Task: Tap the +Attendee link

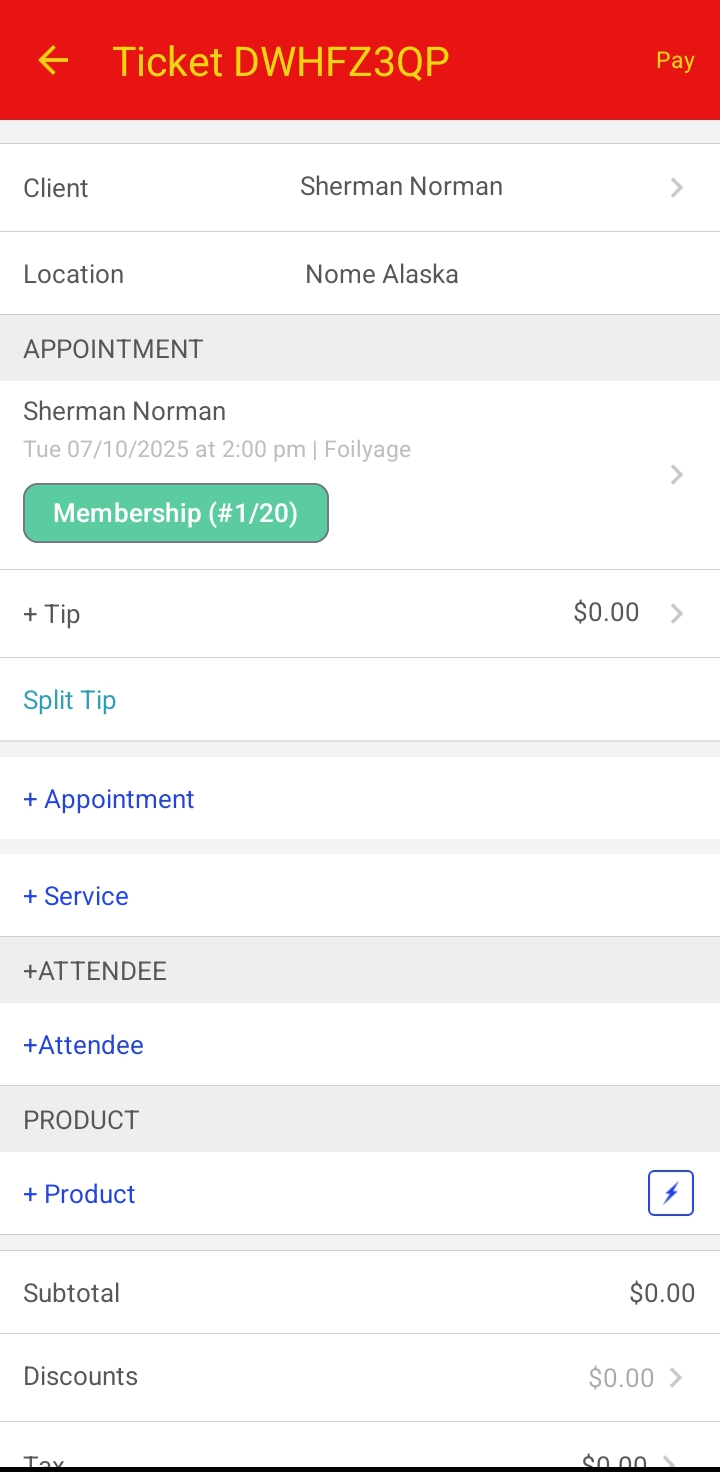Action: [84, 1045]
